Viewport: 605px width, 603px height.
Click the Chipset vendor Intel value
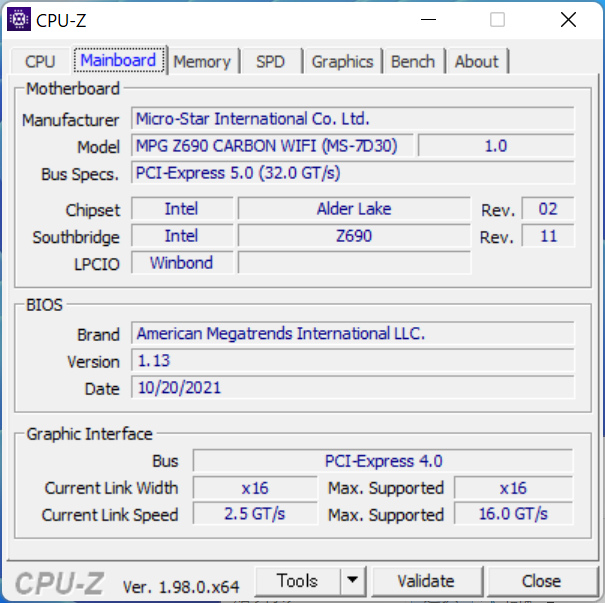(182, 209)
